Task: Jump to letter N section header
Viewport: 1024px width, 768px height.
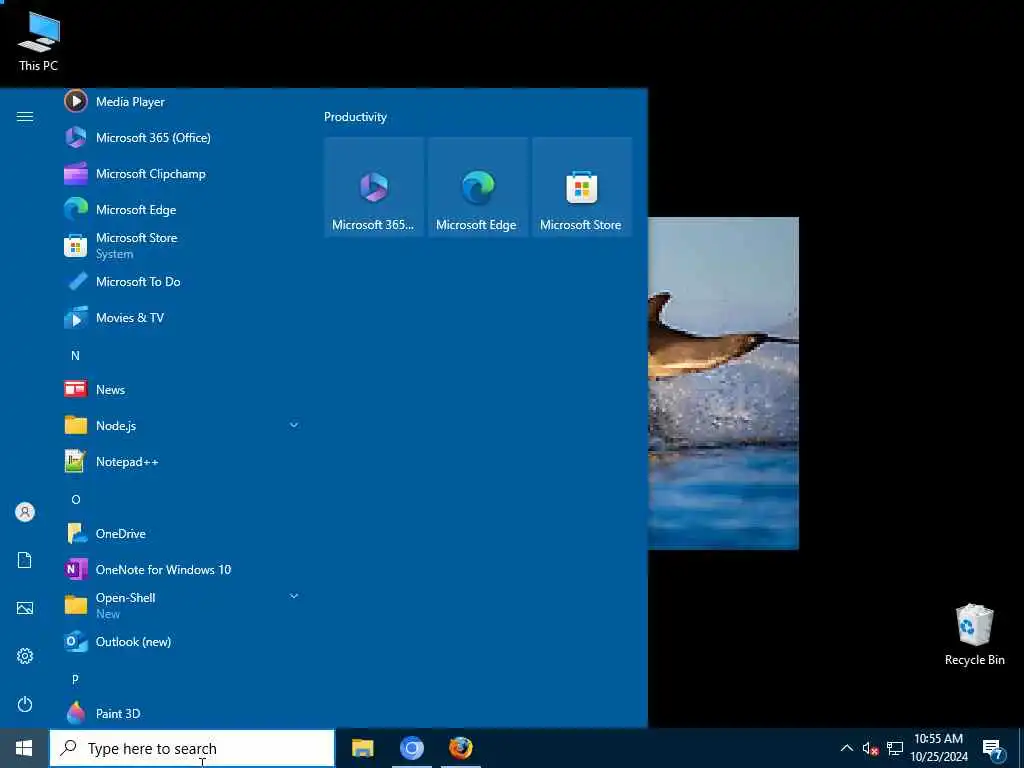Action: (x=75, y=356)
